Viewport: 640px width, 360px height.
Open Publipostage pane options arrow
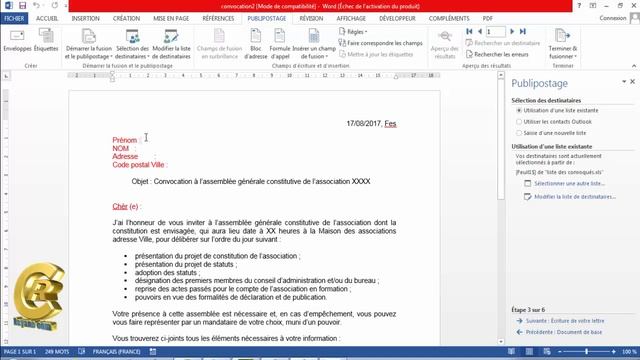pyautogui.click(x=624, y=82)
